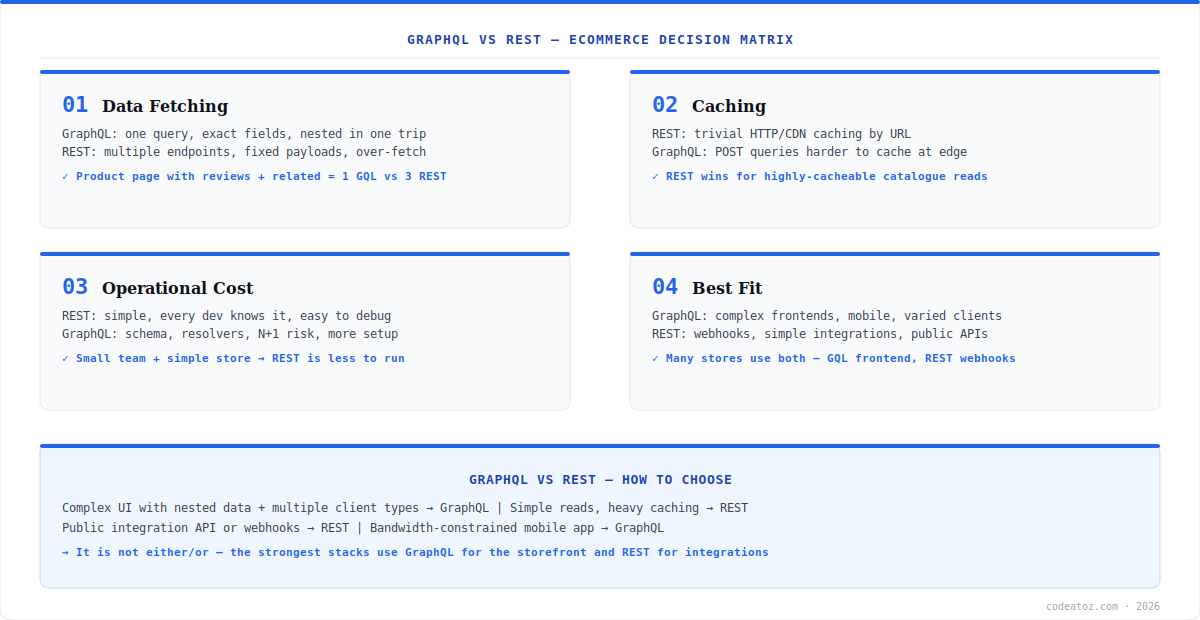This screenshot has width=1200, height=620.
Task: Click the title GRAPHQL VS REST — ECOMMERCE DECISION MATRIX
Action: click(600, 40)
